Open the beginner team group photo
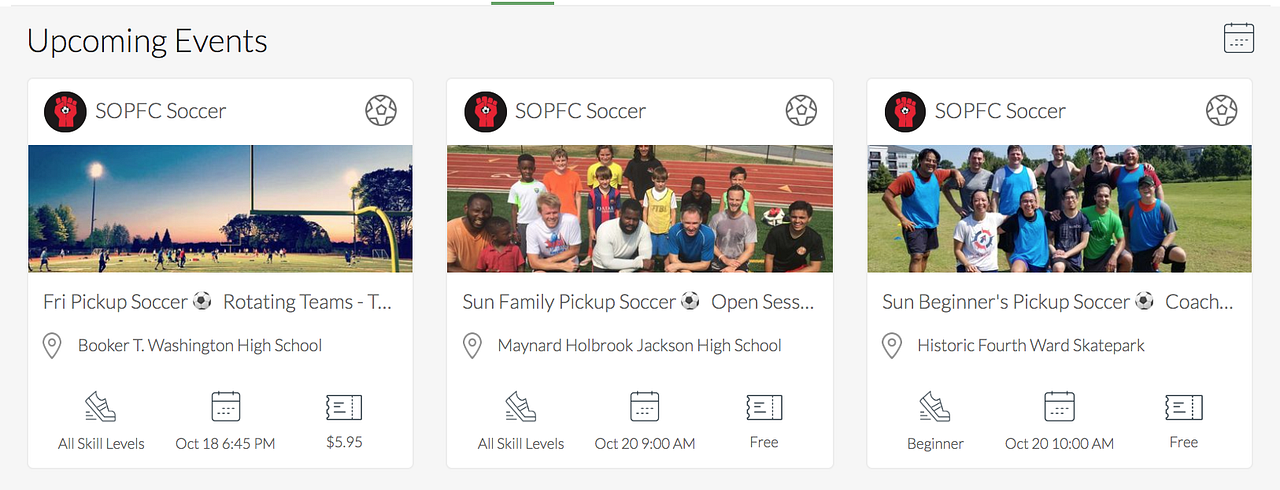 click(x=1059, y=208)
